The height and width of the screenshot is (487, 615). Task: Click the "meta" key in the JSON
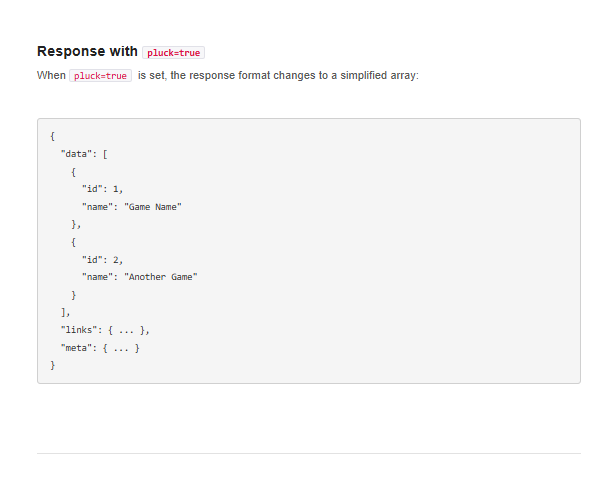75,348
